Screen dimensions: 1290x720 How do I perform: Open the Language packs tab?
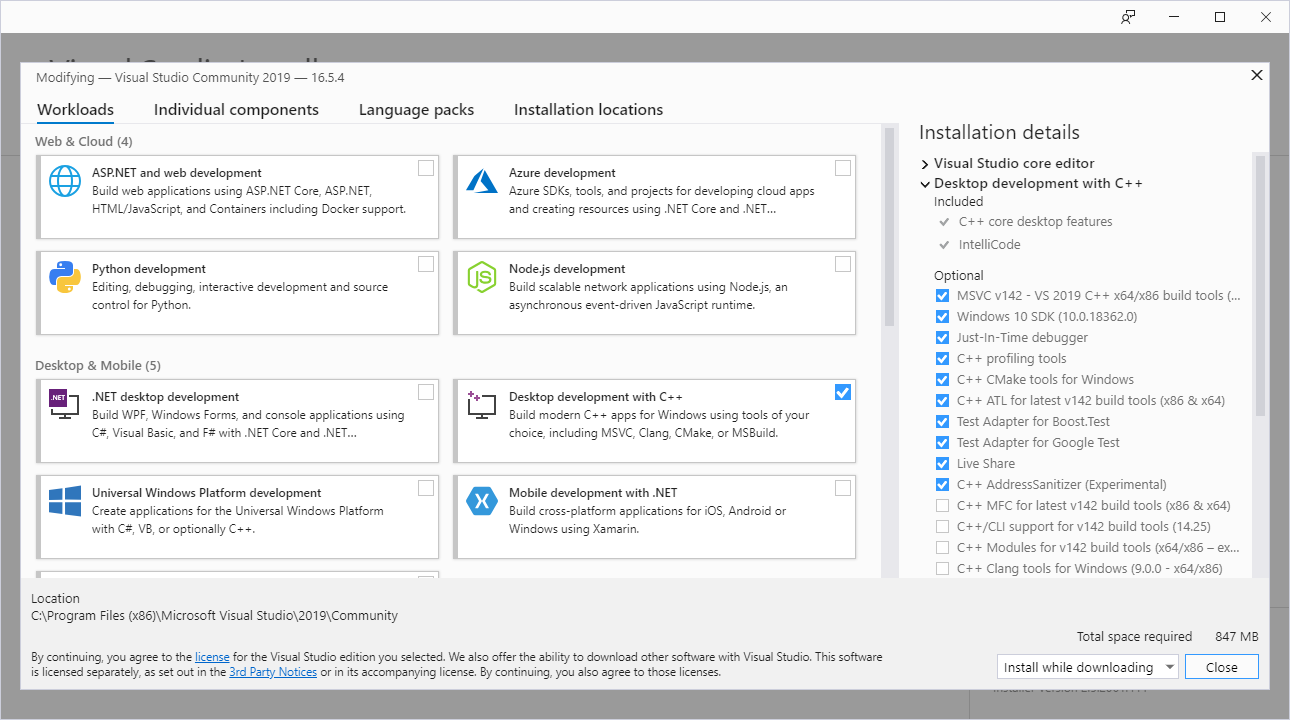[x=416, y=110]
